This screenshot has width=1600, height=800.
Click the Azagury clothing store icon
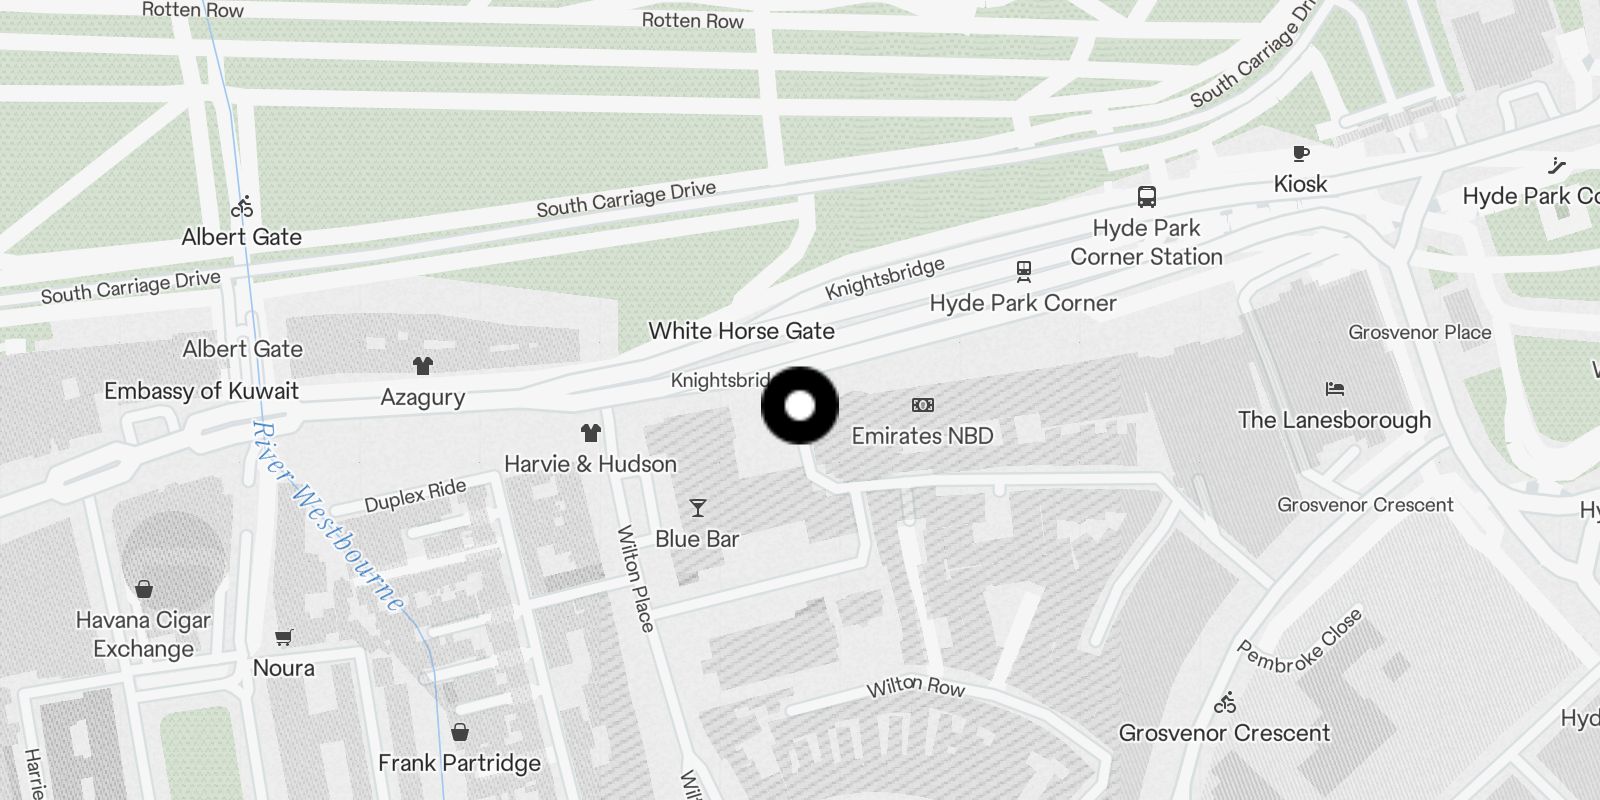coord(423,366)
